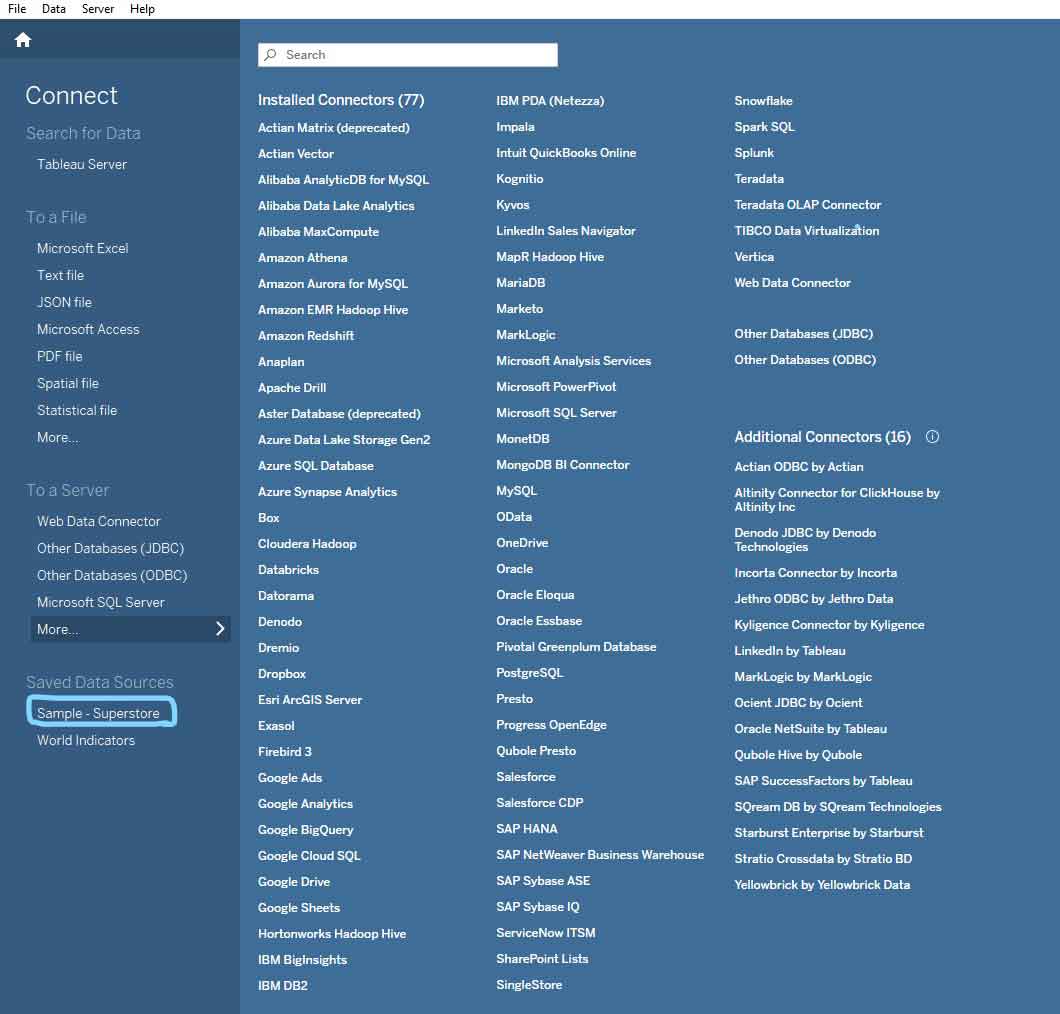
Task: Click the magnifier icon in search box
Action: click(x=270, y=55)
